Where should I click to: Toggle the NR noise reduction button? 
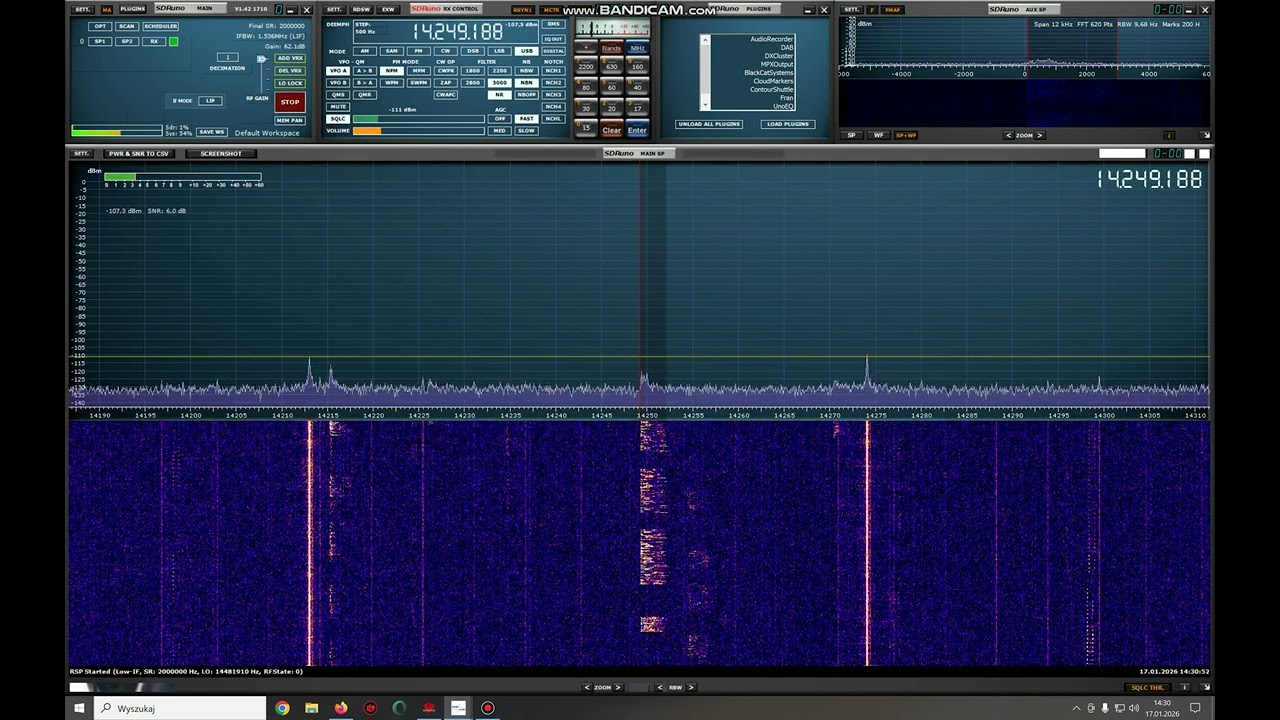pos(499,94)
